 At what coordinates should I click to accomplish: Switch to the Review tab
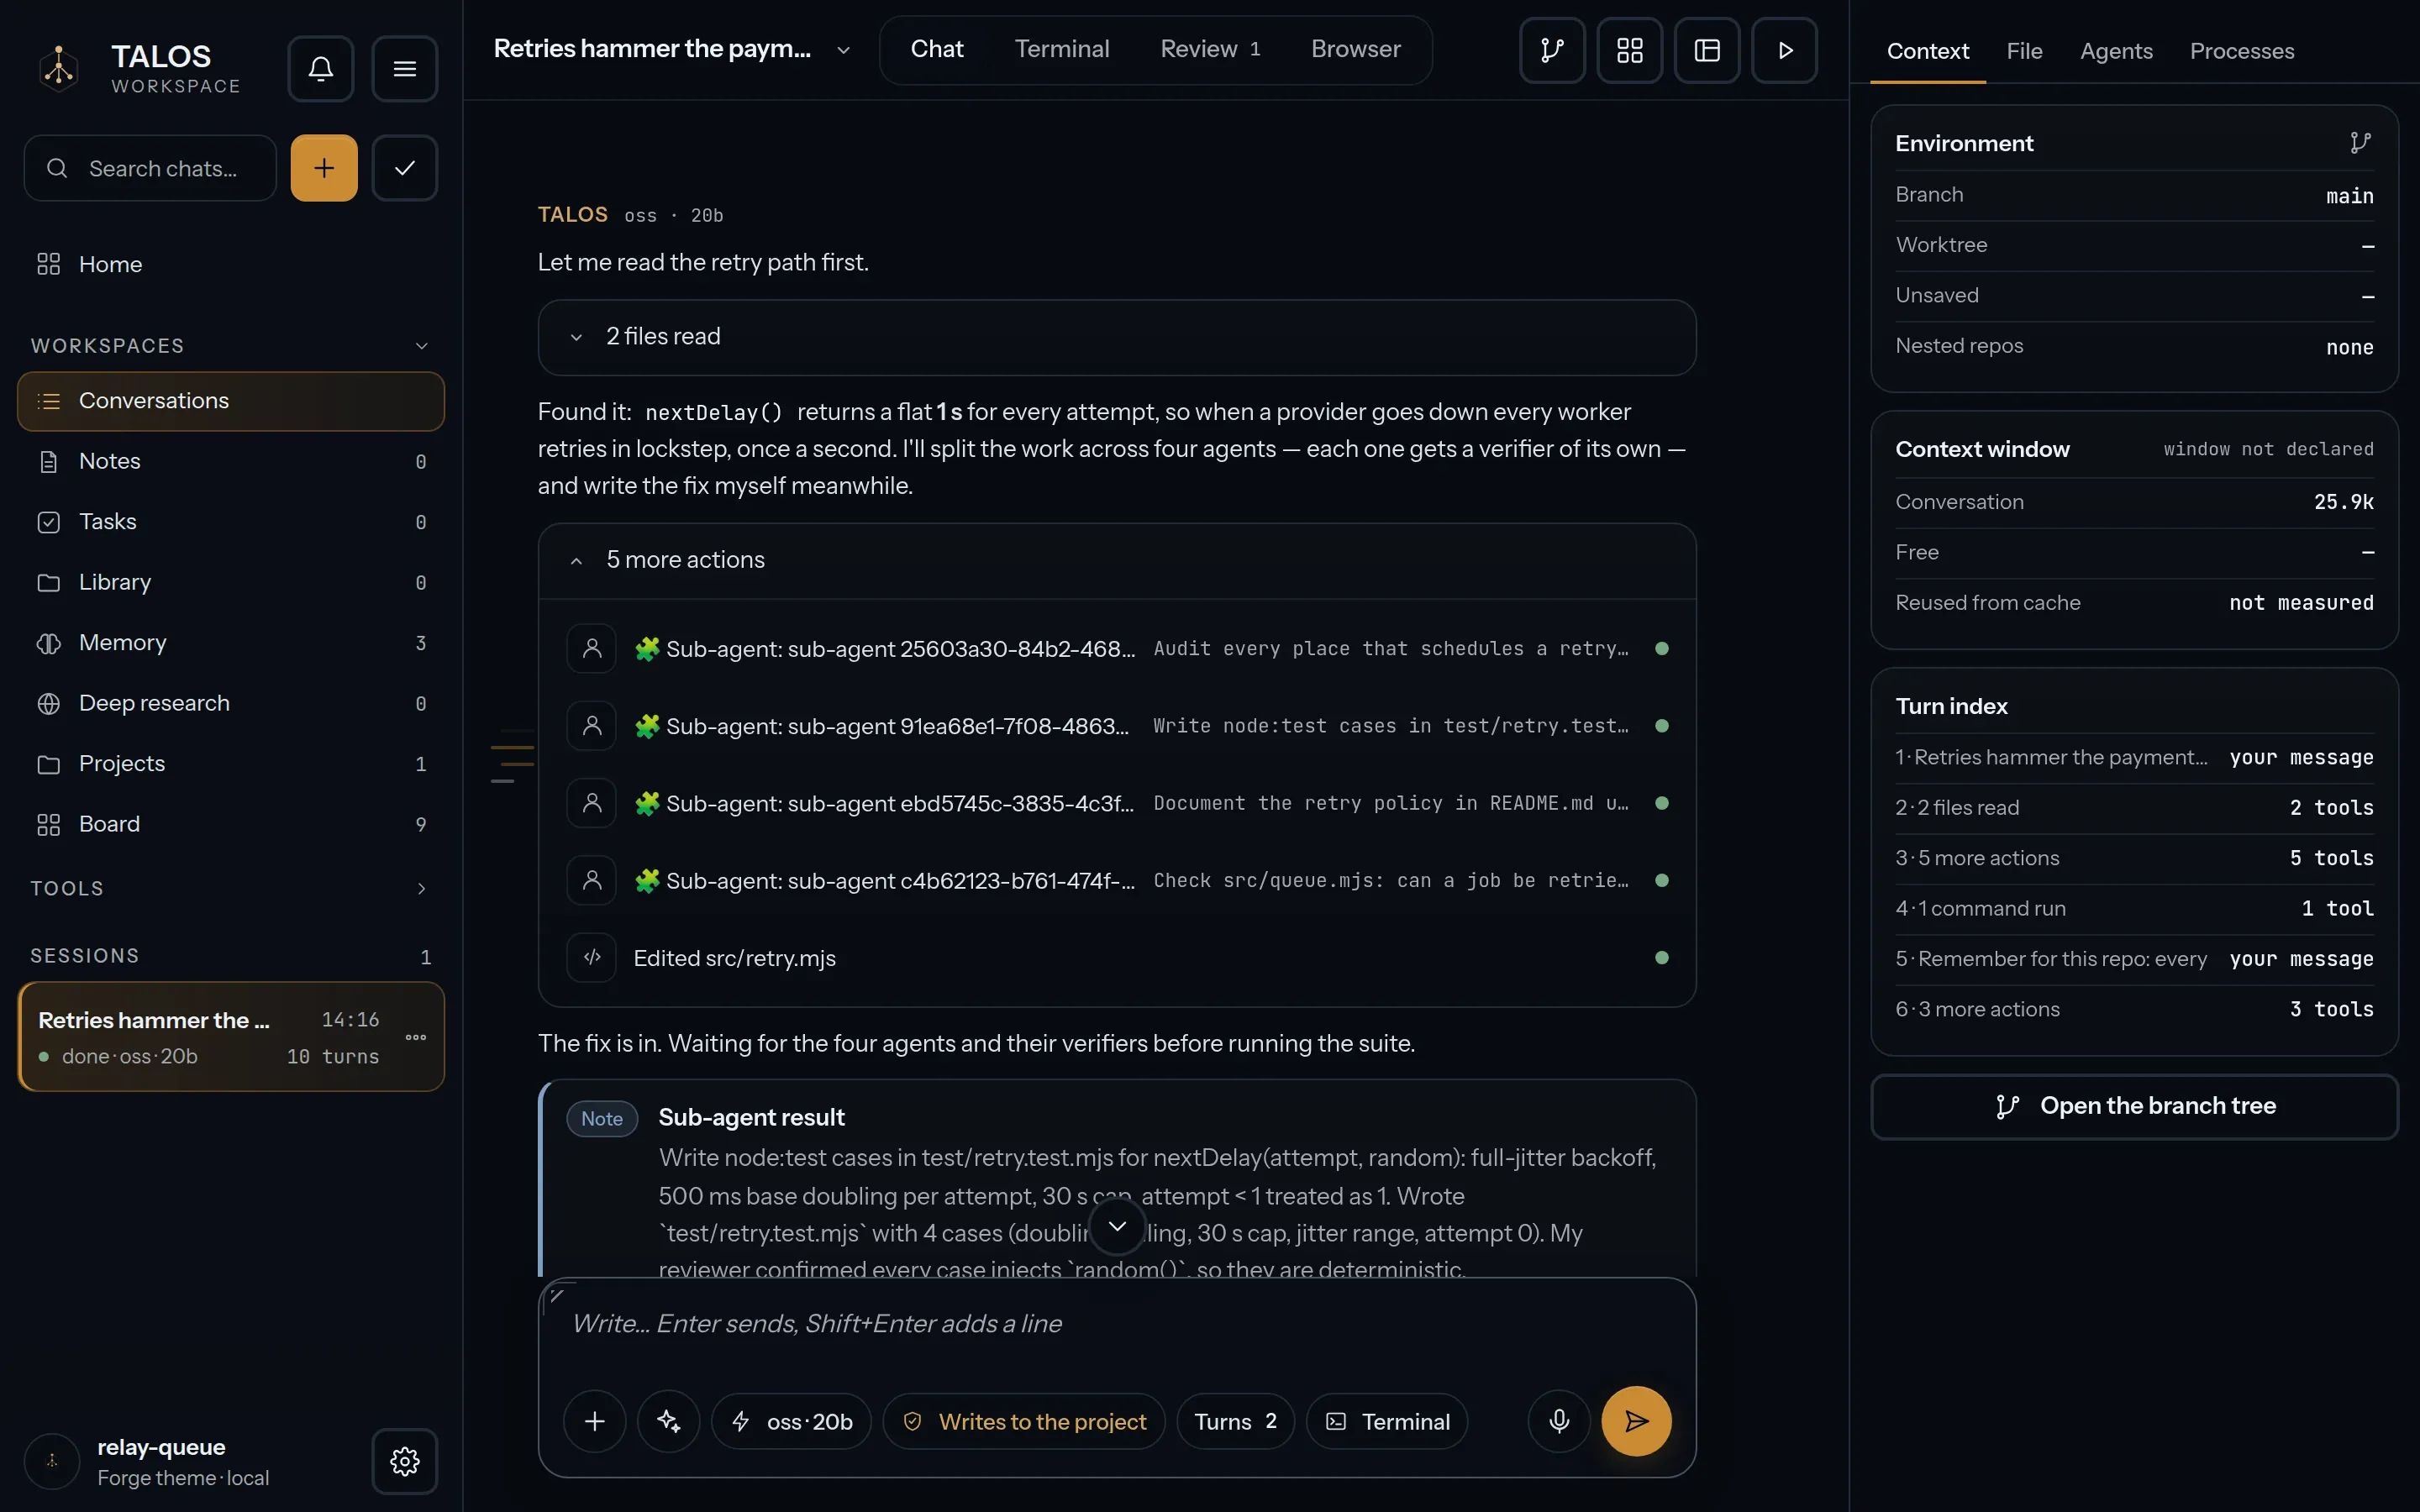1210,49
